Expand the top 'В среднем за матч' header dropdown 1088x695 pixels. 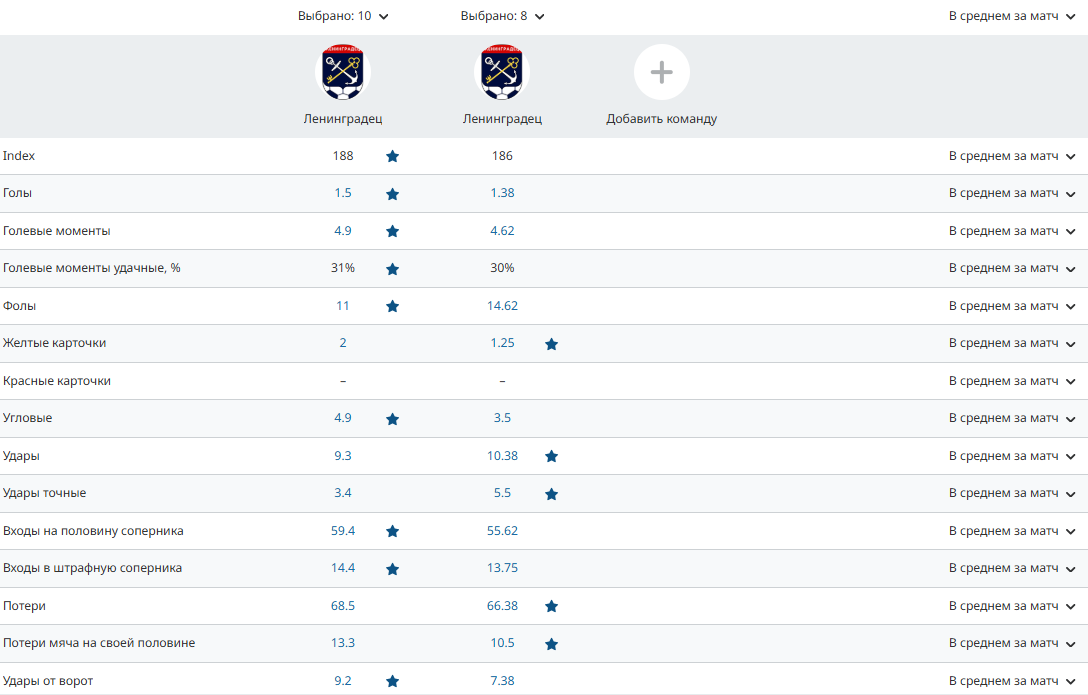1012,16
